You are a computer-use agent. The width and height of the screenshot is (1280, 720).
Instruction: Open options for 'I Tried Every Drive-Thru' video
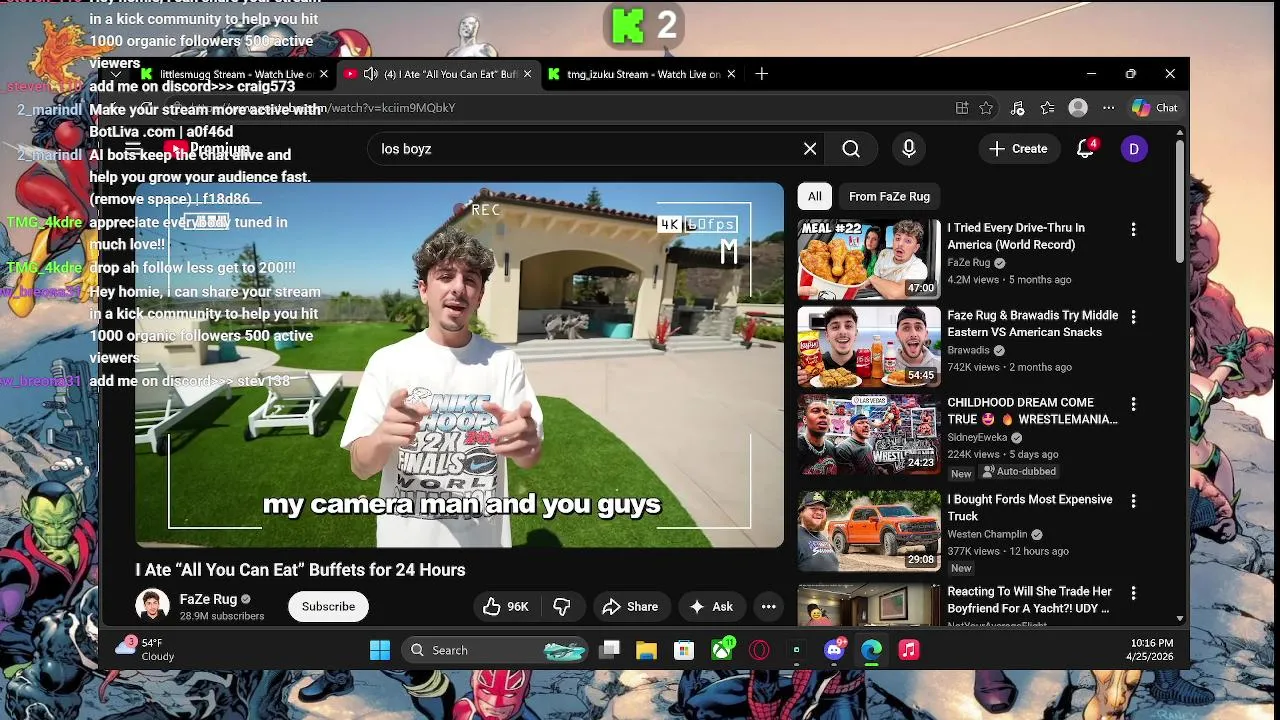coord(1133,229)
